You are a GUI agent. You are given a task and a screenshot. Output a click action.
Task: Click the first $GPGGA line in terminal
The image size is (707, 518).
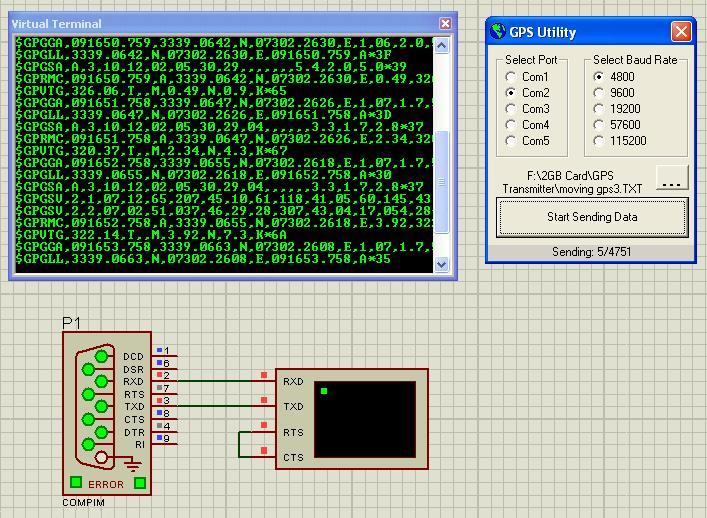tap(224, 43)
